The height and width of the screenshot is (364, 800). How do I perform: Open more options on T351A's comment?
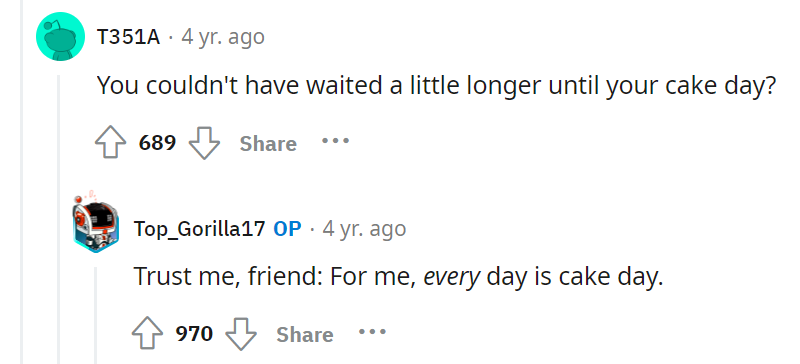[x=335, y=140]
